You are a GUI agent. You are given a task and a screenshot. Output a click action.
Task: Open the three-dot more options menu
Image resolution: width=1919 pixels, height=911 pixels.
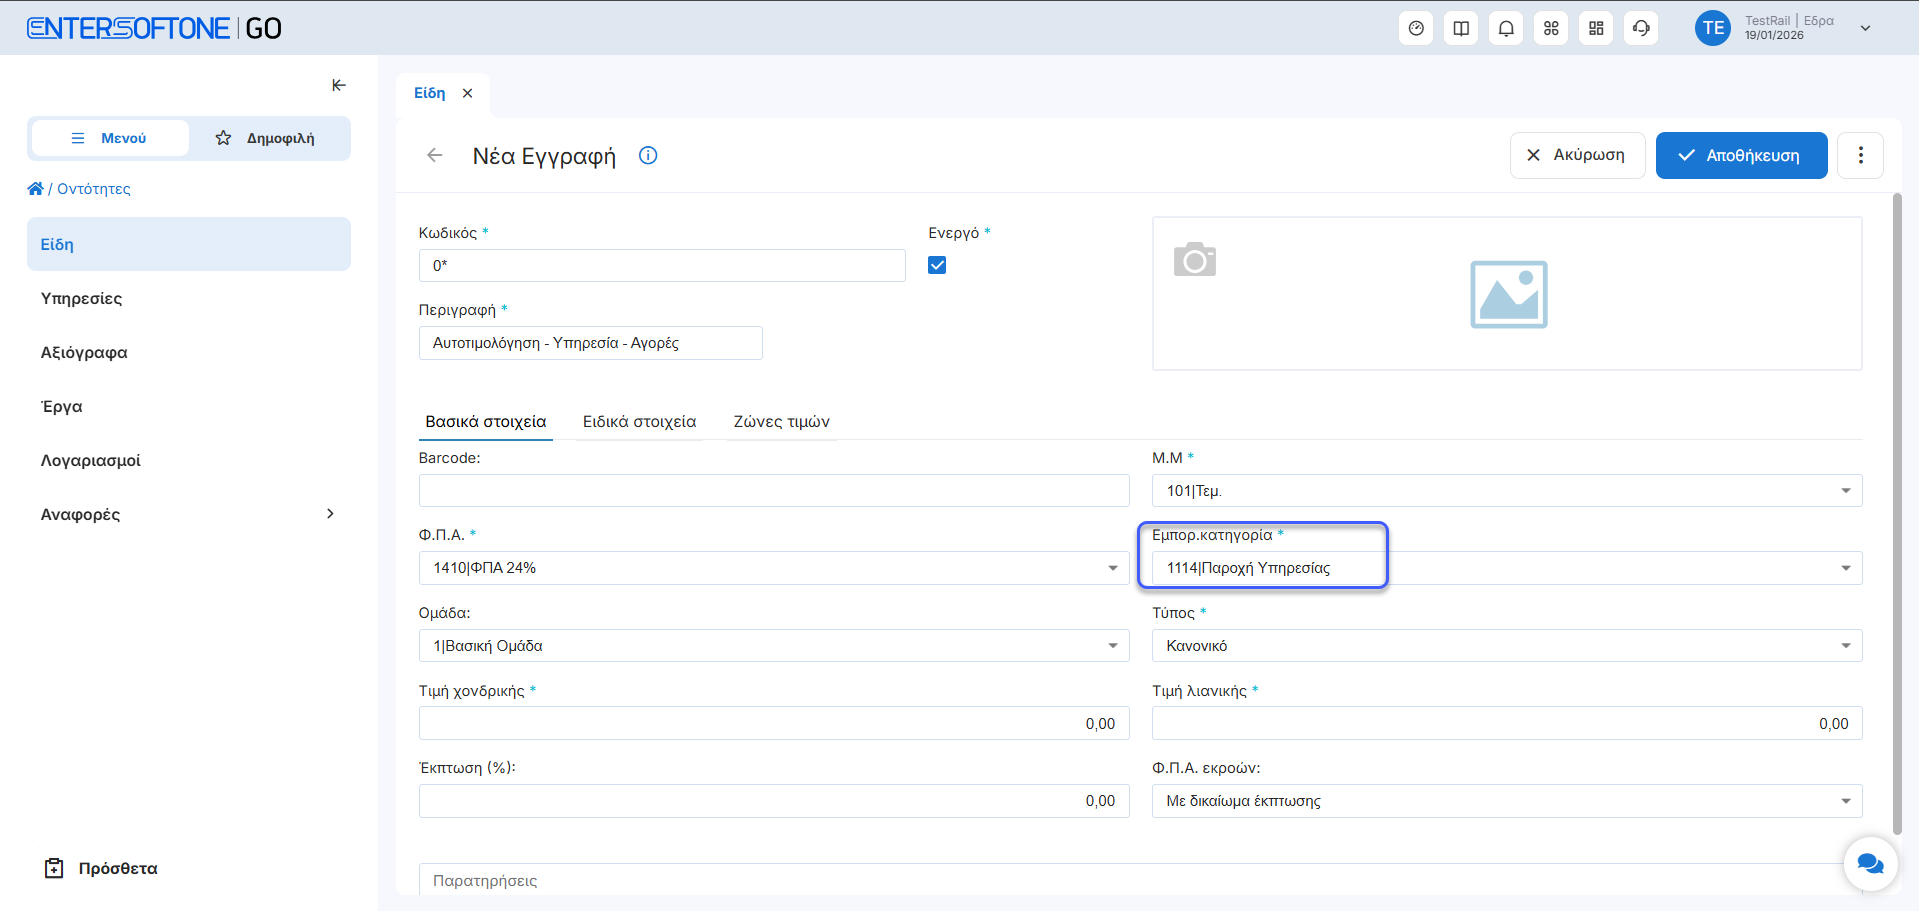pos(1860,155)
